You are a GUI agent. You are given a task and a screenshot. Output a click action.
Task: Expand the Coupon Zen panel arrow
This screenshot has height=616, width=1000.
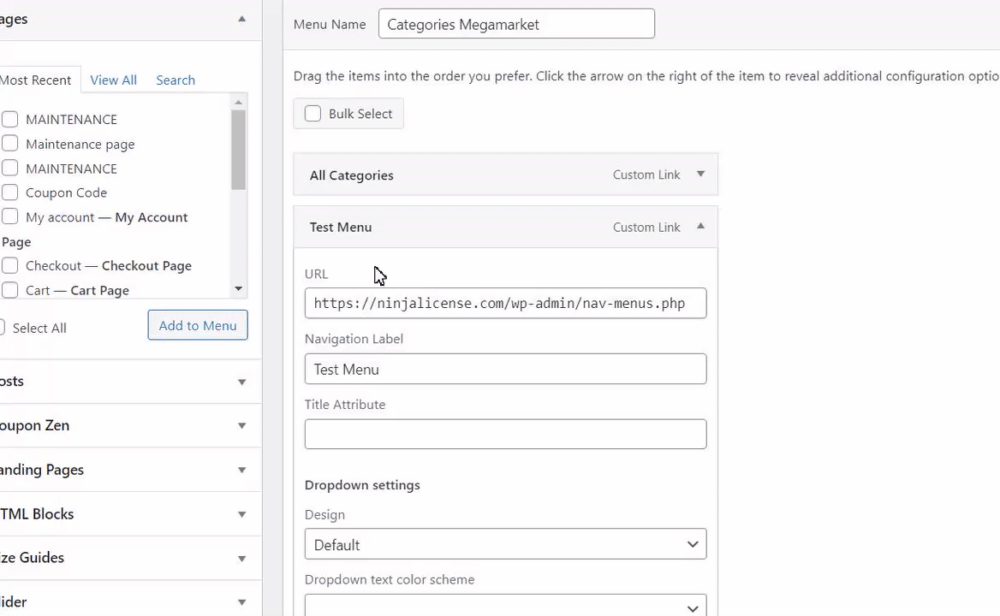click(x=241, y=426)
